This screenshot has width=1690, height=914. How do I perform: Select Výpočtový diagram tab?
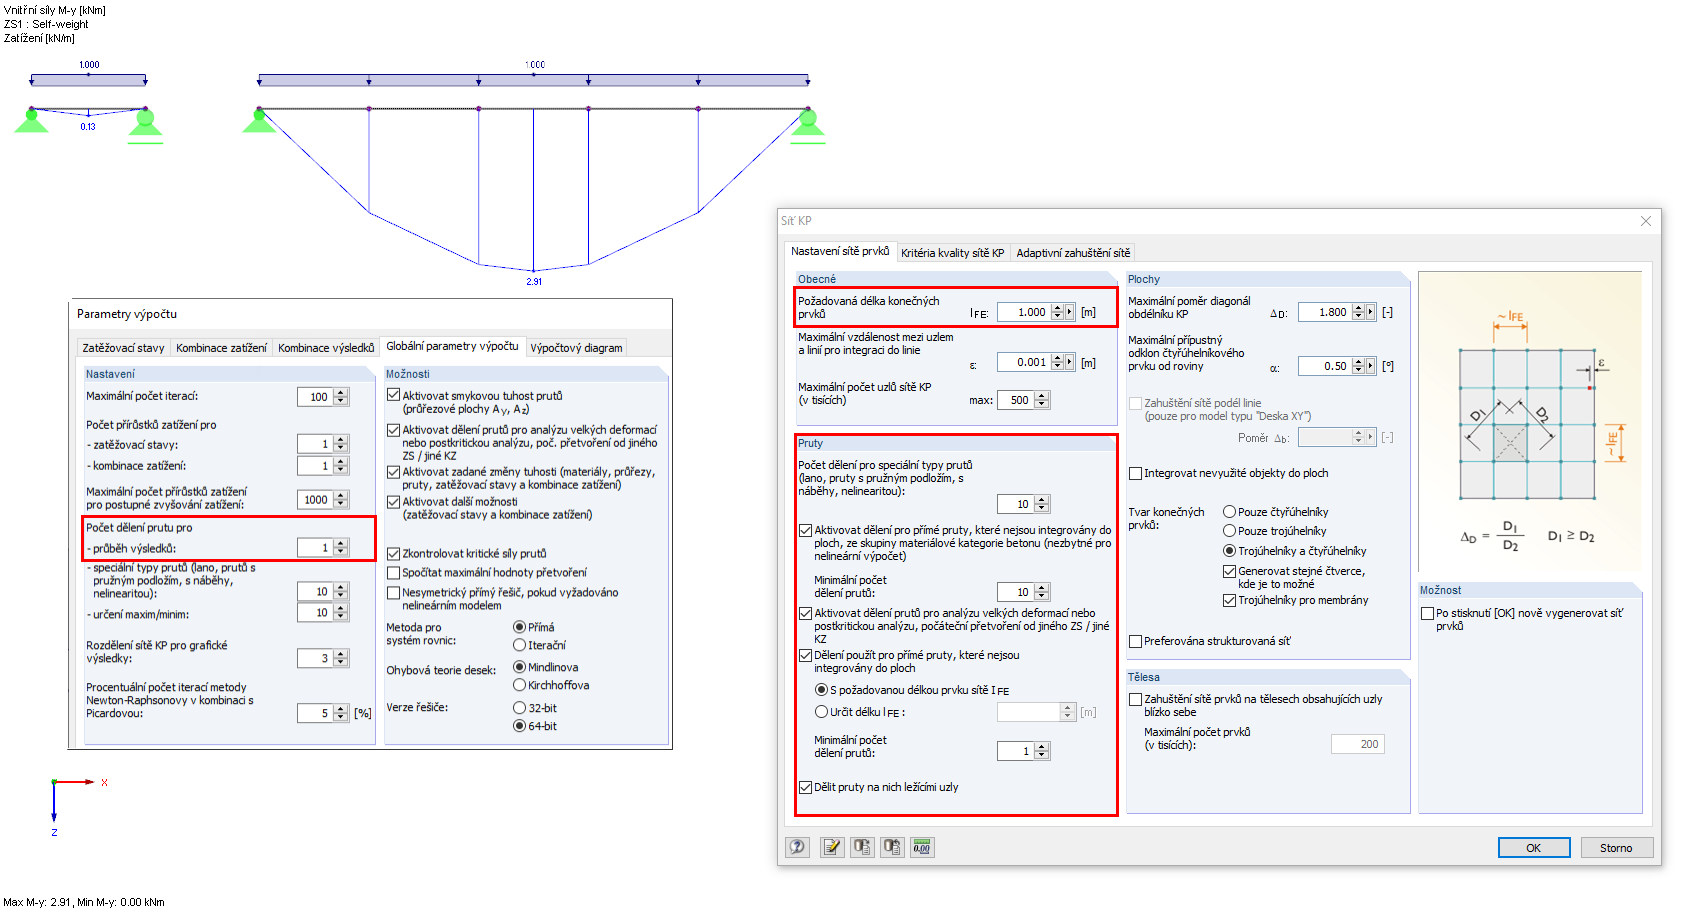click(x=576, y=348)
